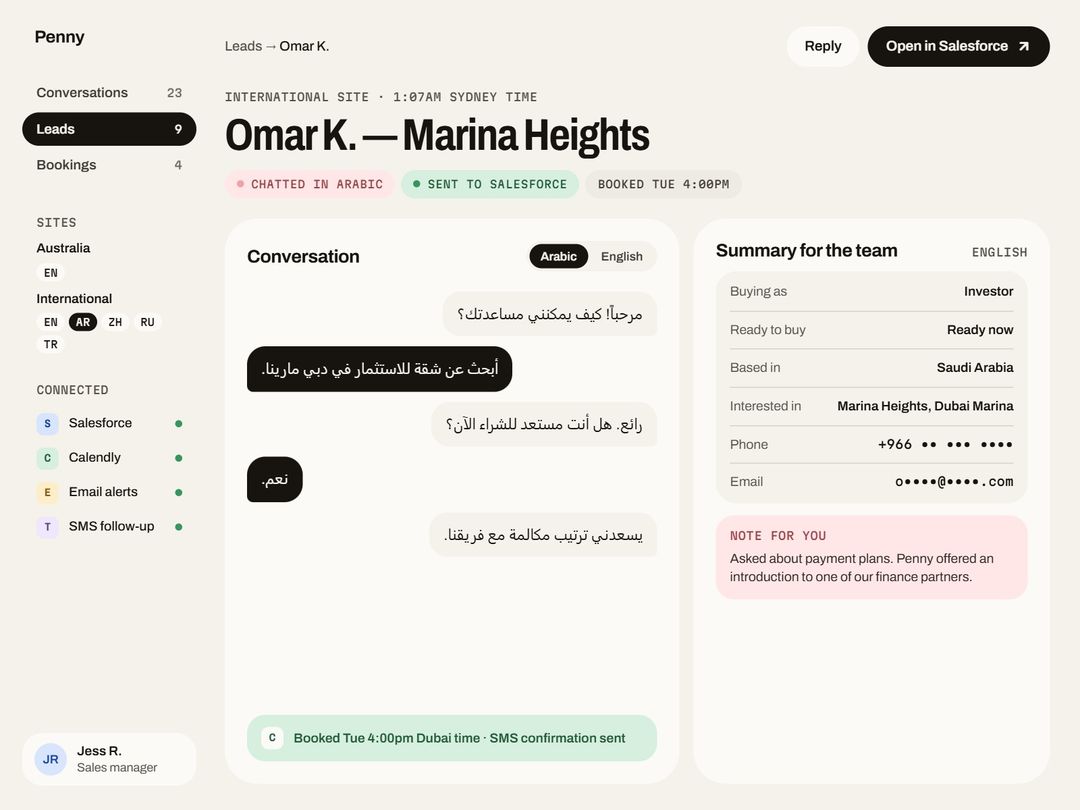Click the JR avatar for Jess R.

click(x=51, y=759)
